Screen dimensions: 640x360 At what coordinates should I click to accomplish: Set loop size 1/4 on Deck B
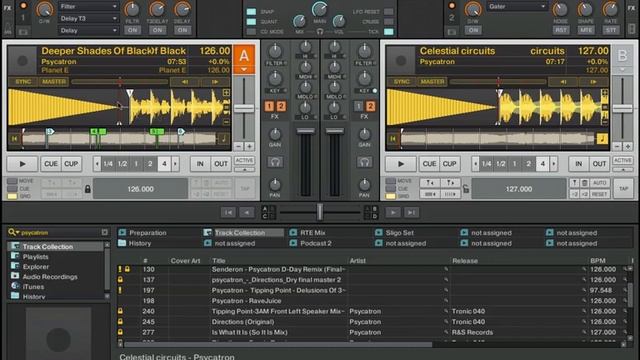486,164
